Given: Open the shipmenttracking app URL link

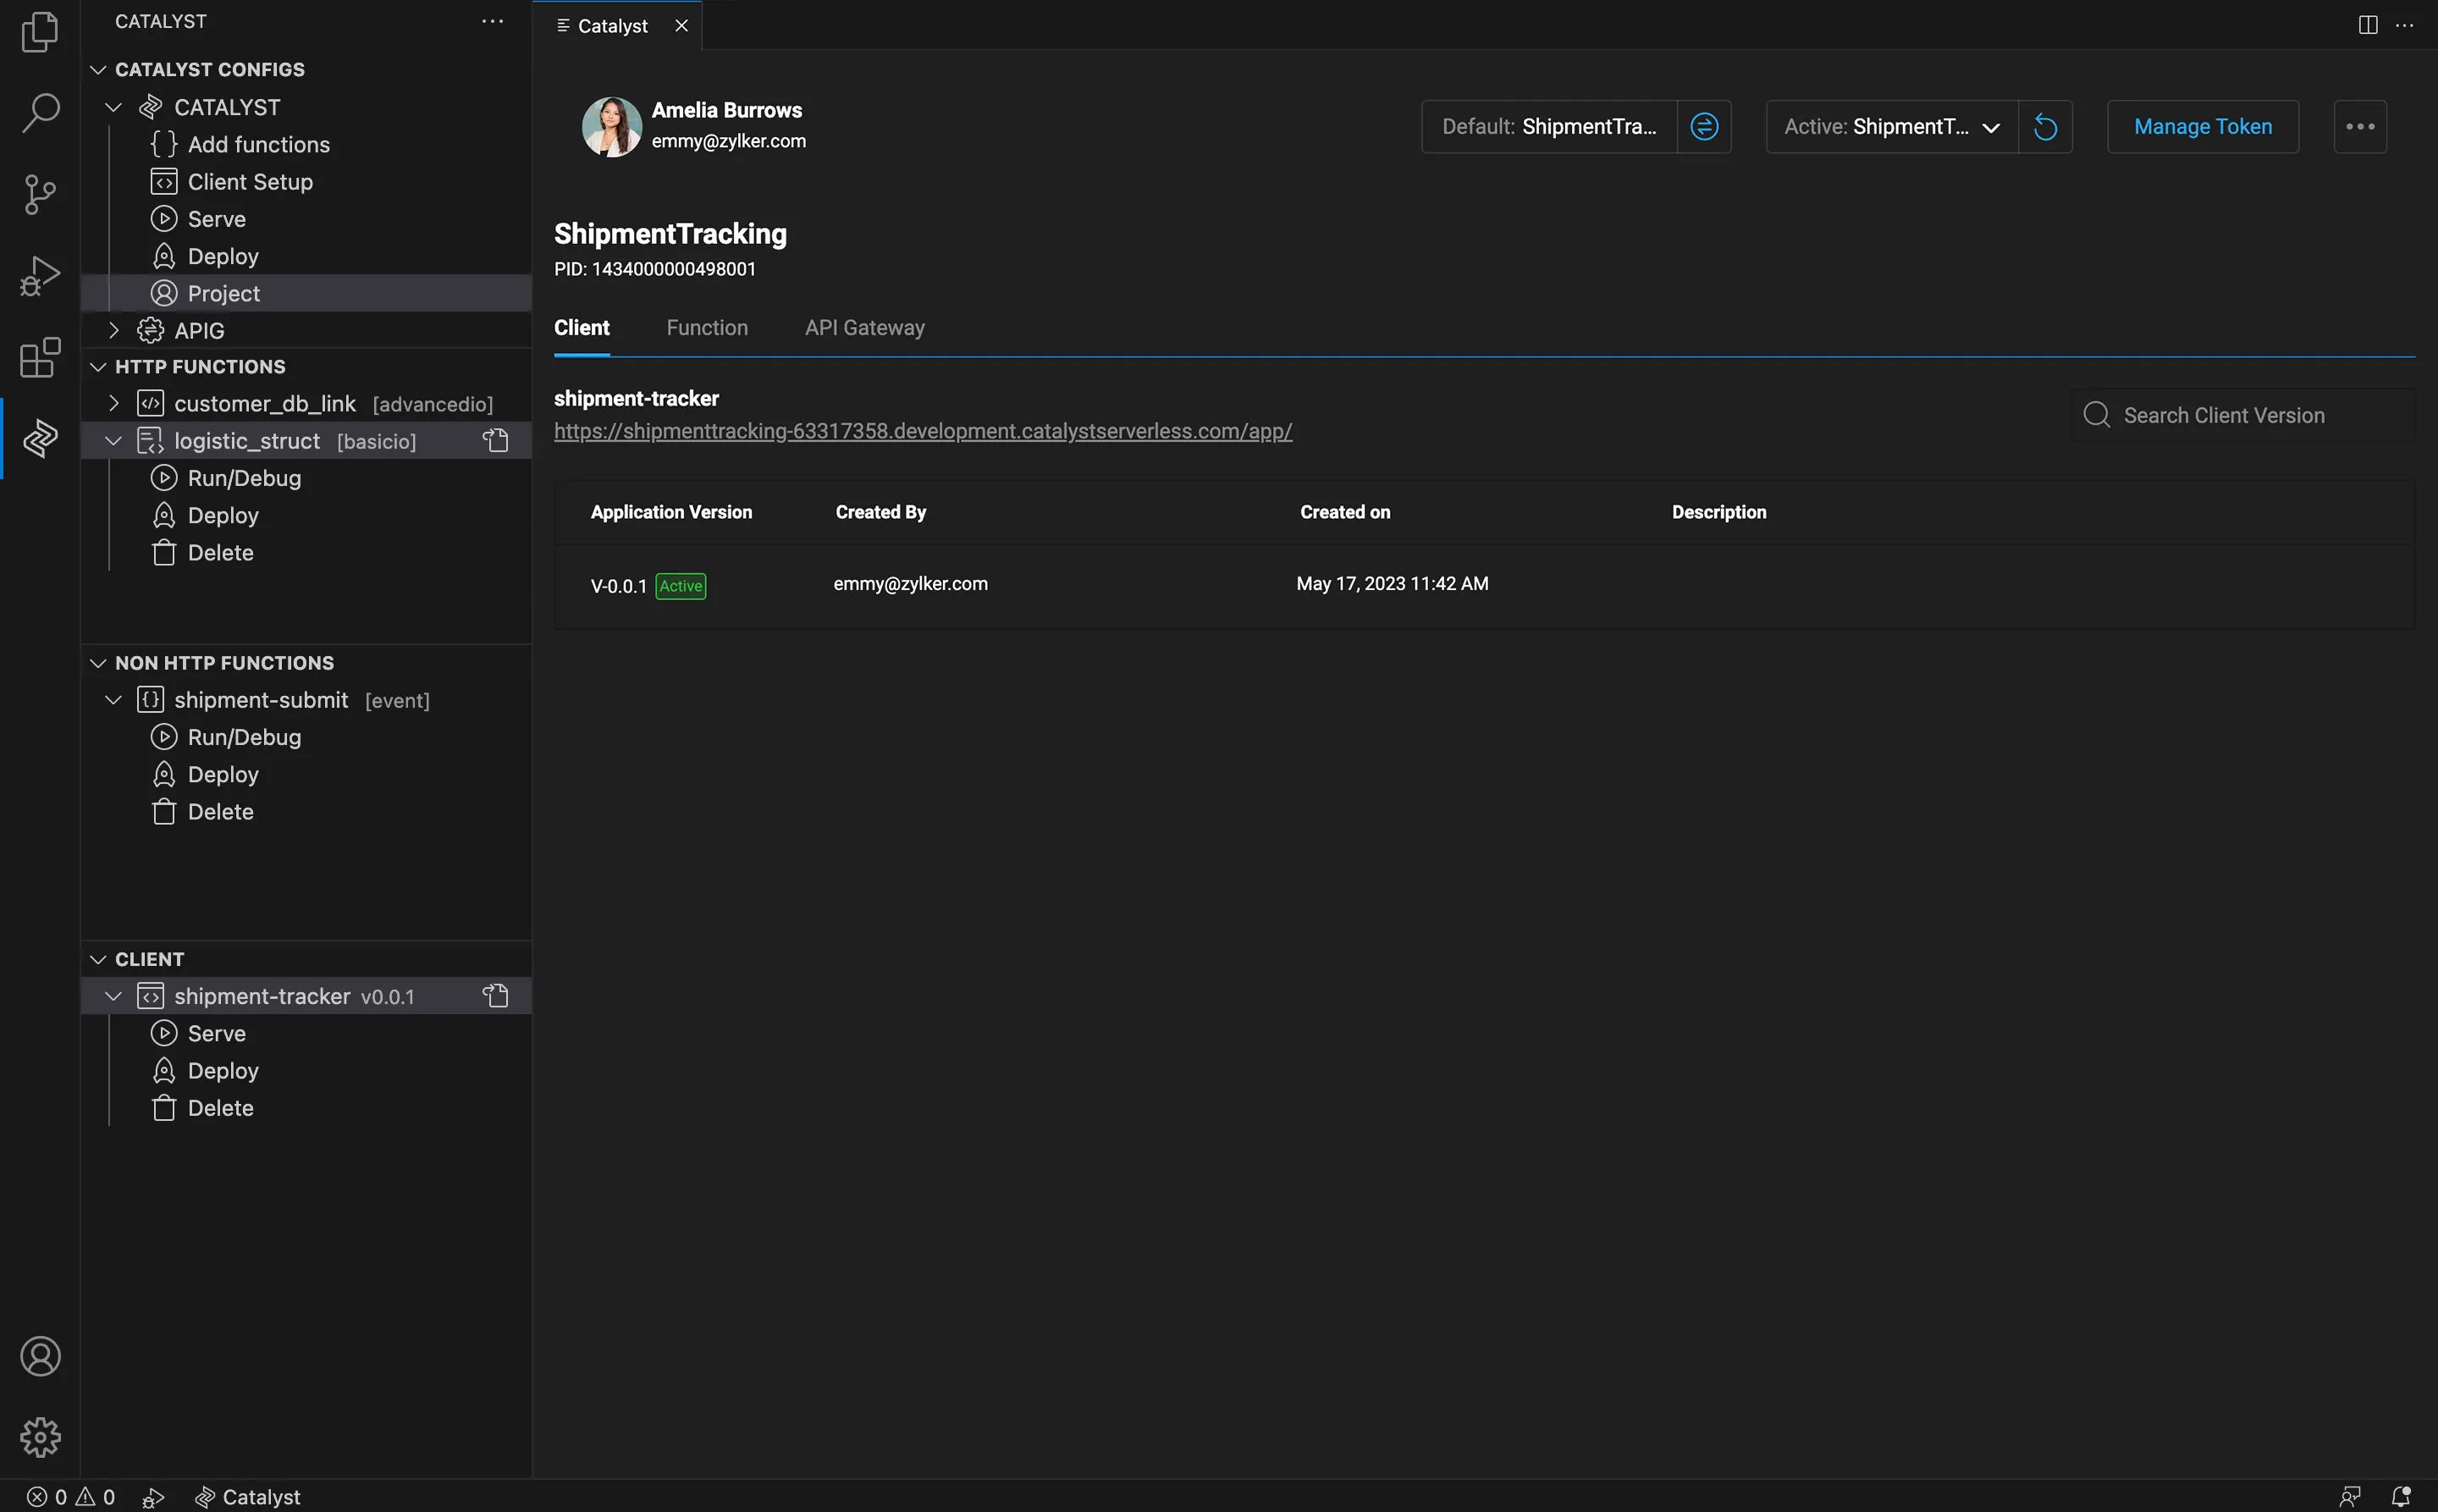Looking at the screenshot, I should pos(923,430).
